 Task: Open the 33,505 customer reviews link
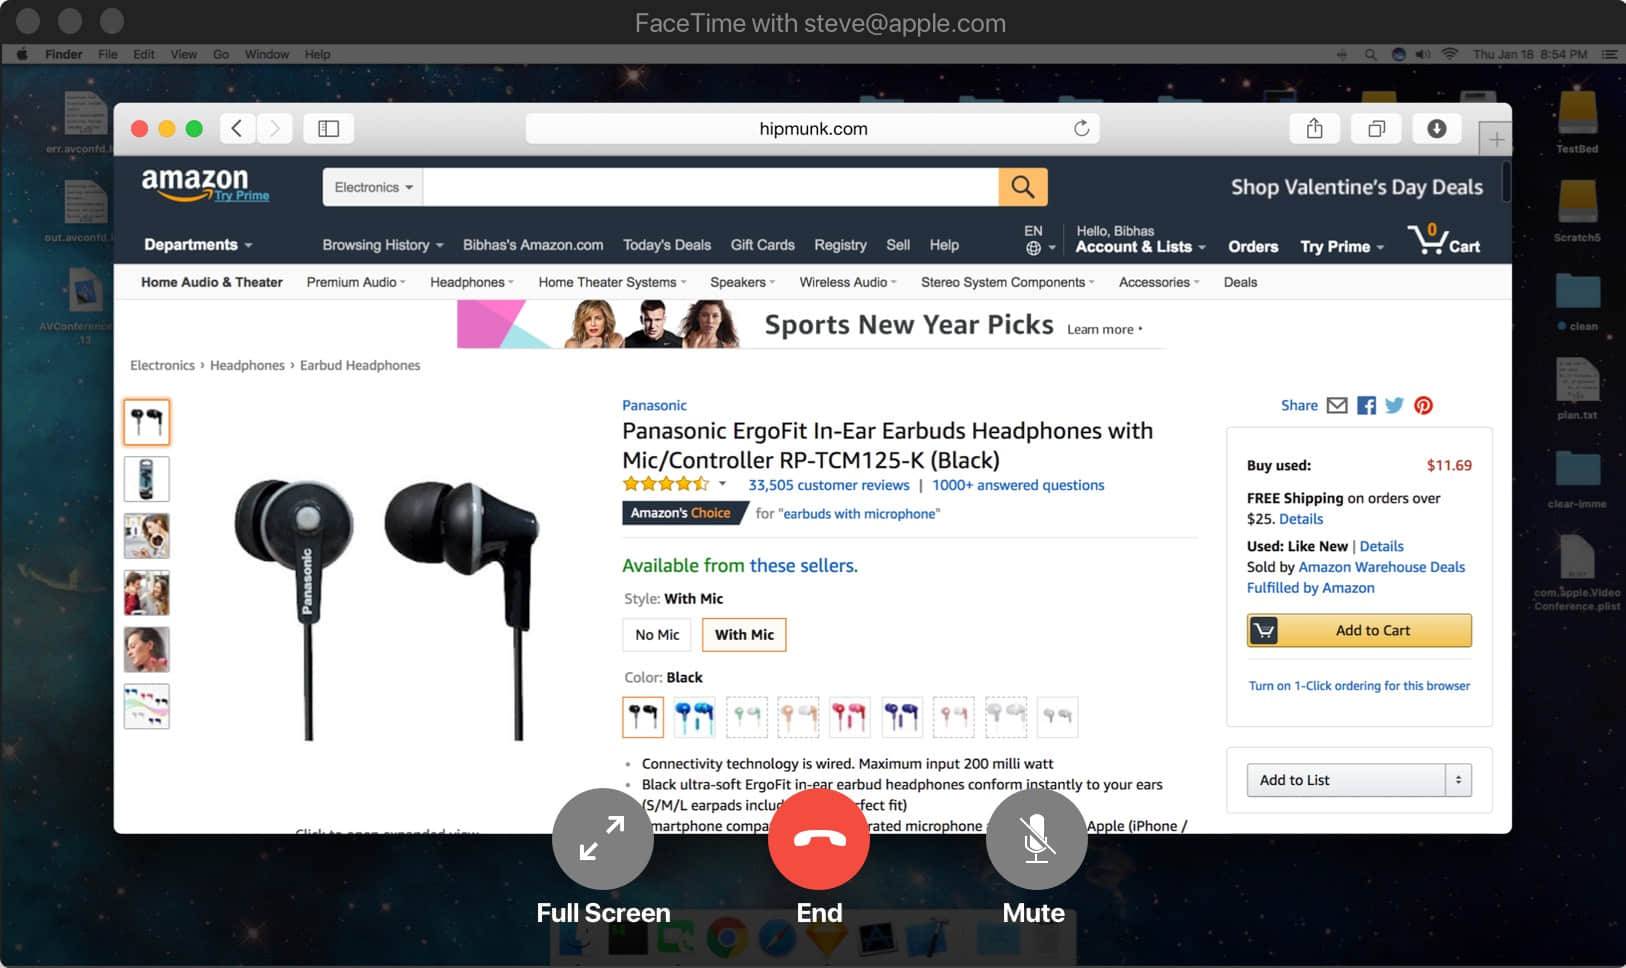pos(829,485)
